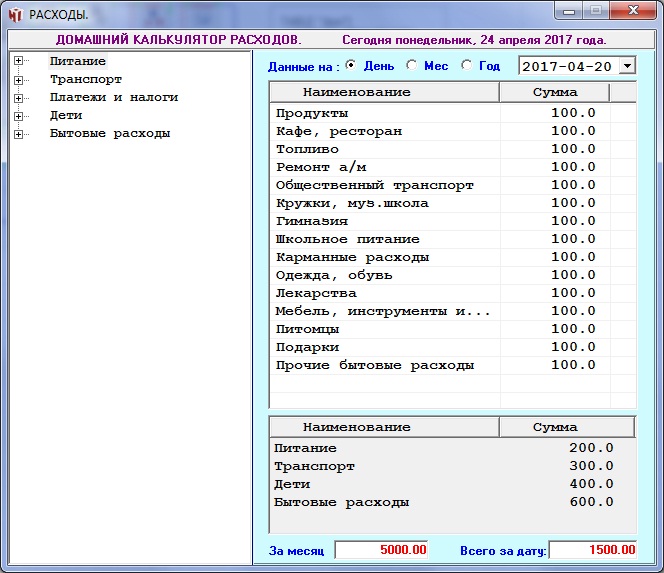Select Транспорт in the category tree

(86, 79)
